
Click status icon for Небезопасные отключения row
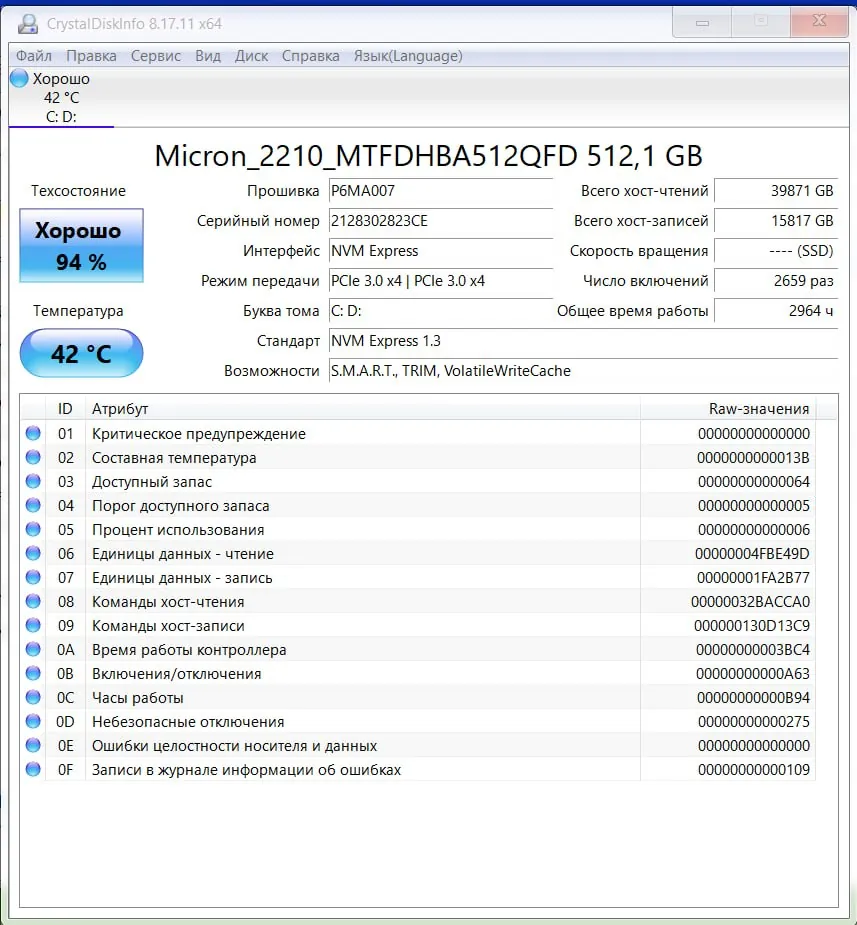click(33, 721)
